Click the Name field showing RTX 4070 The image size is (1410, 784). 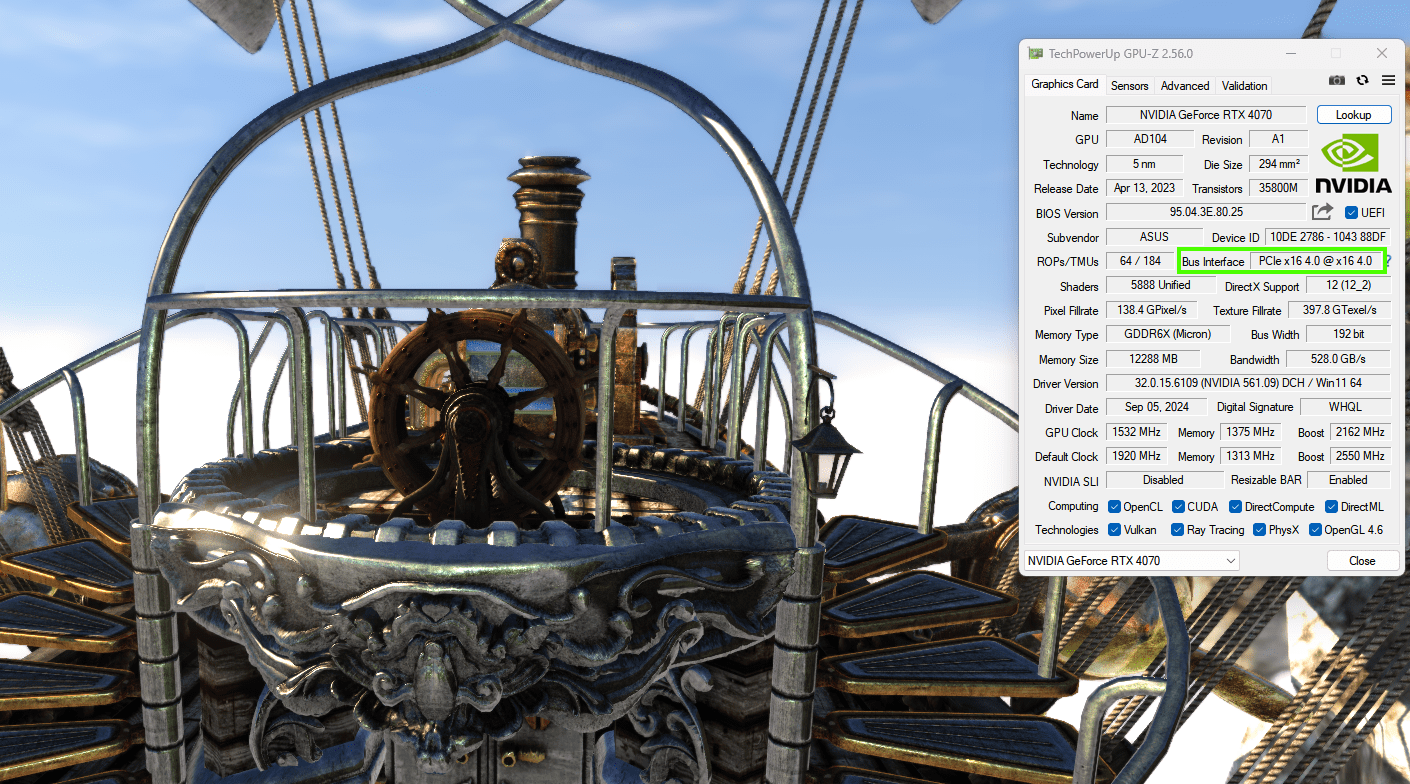click(x=1206, y=115)
